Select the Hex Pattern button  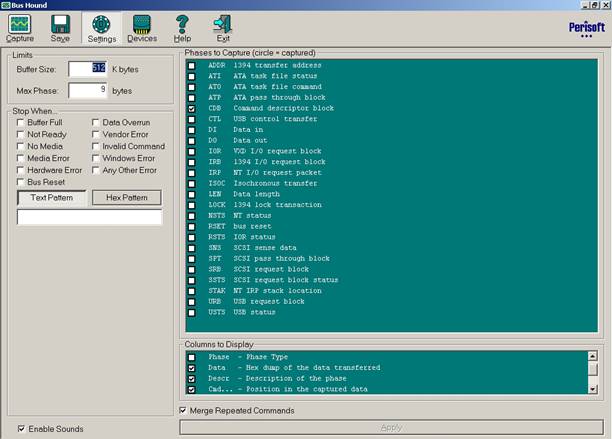(126, 198)
